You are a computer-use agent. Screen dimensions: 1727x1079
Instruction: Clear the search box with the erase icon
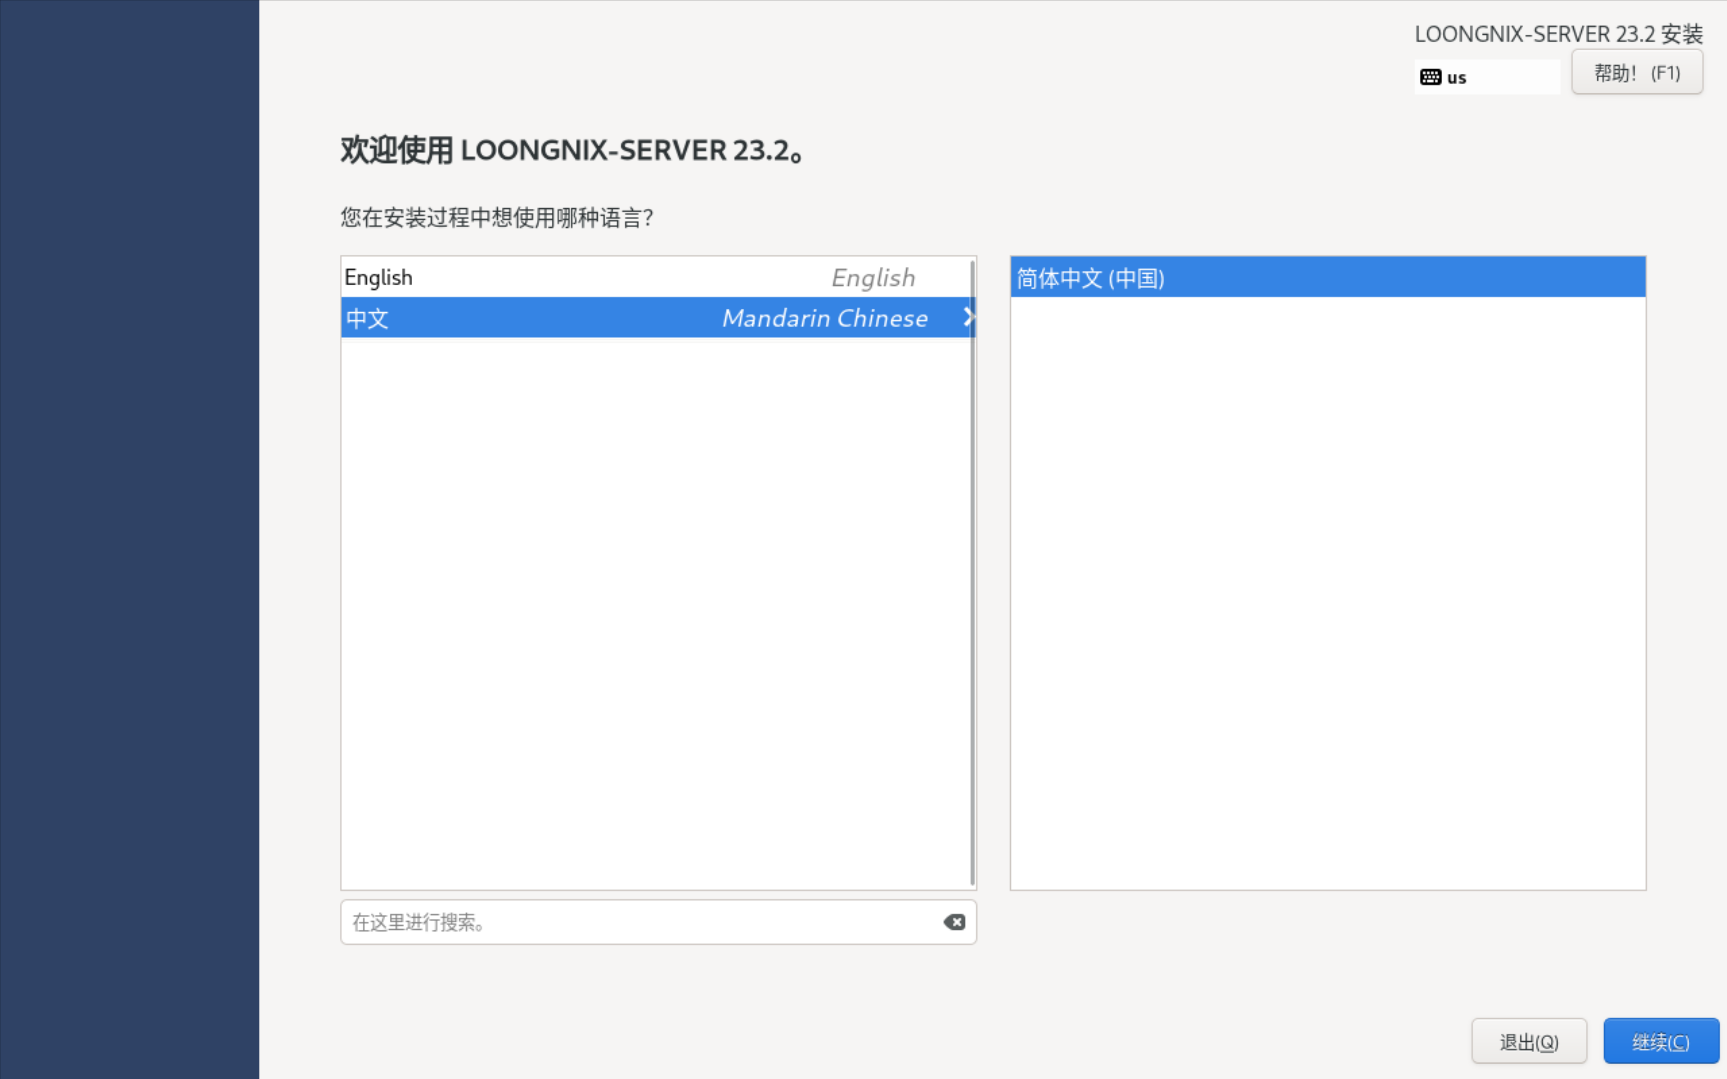tap(954, 922)
